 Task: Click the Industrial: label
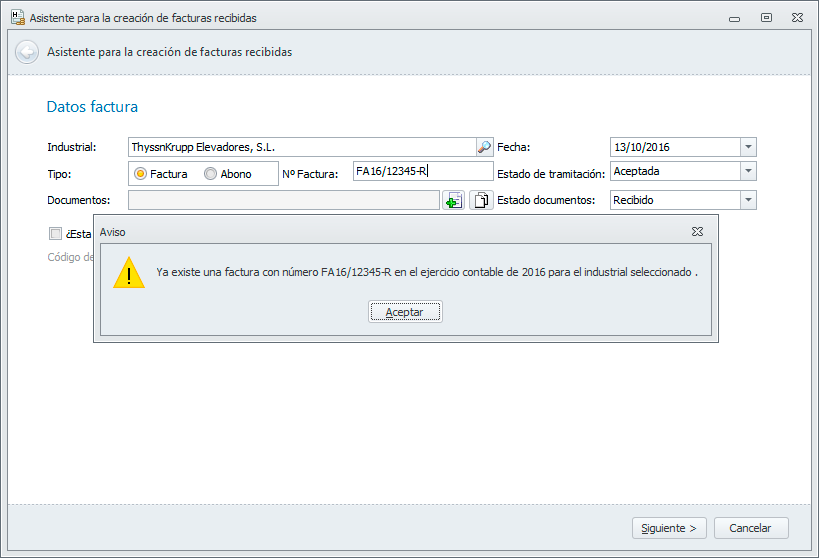72,147
